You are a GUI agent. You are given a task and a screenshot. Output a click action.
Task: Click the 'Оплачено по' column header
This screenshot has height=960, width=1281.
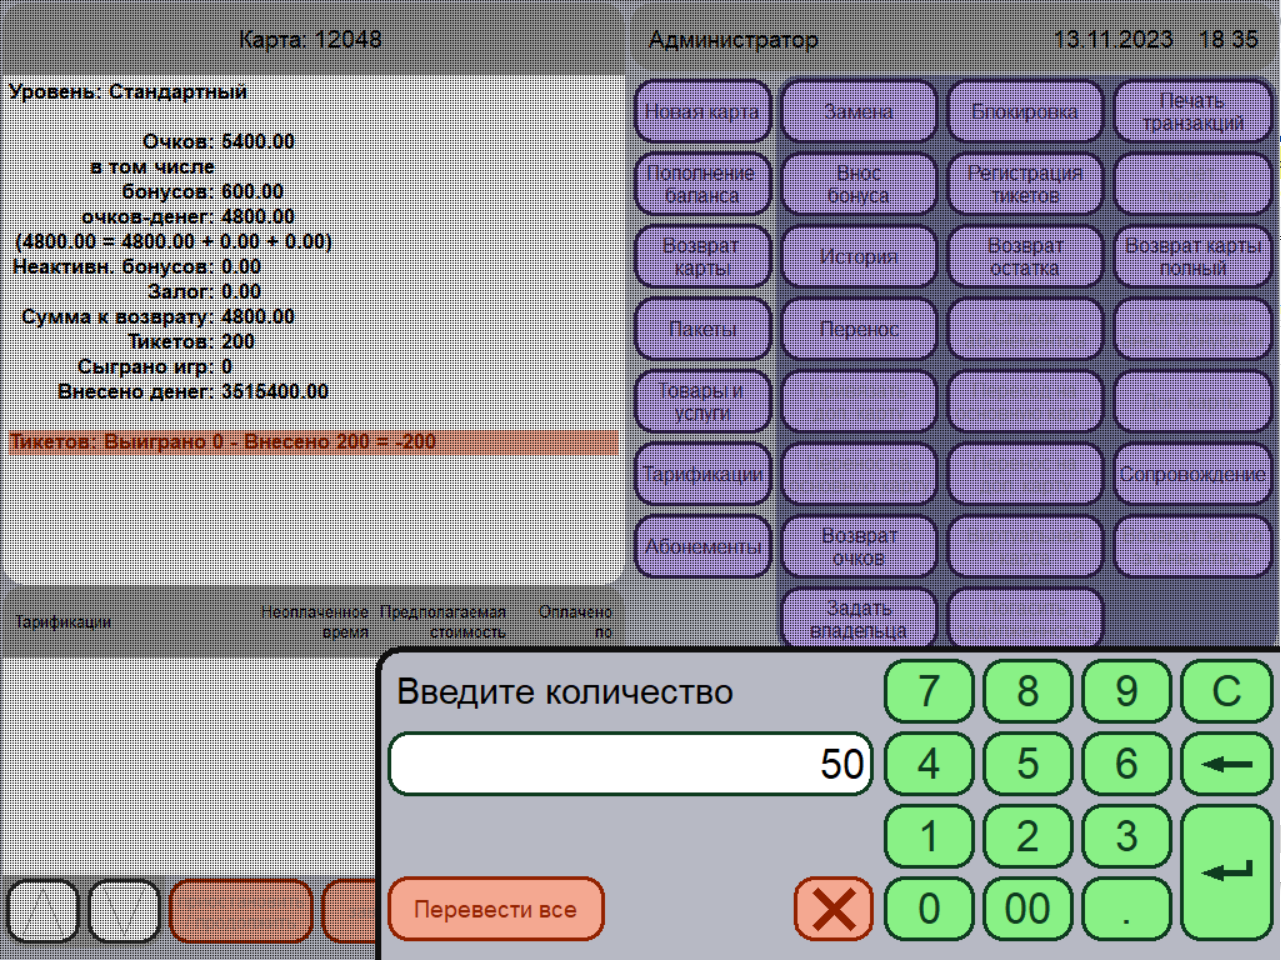tap(575, 621)
